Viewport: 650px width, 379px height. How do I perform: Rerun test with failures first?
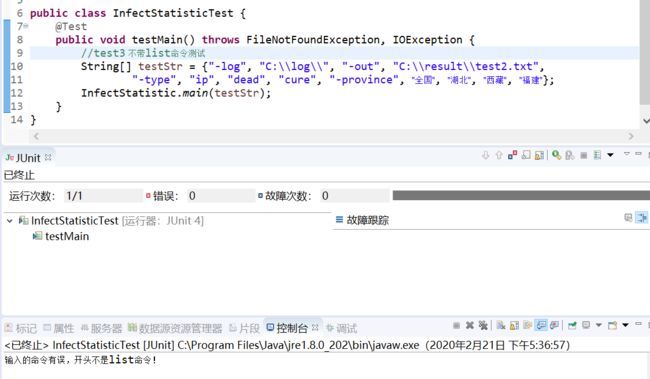click(570, 155)
